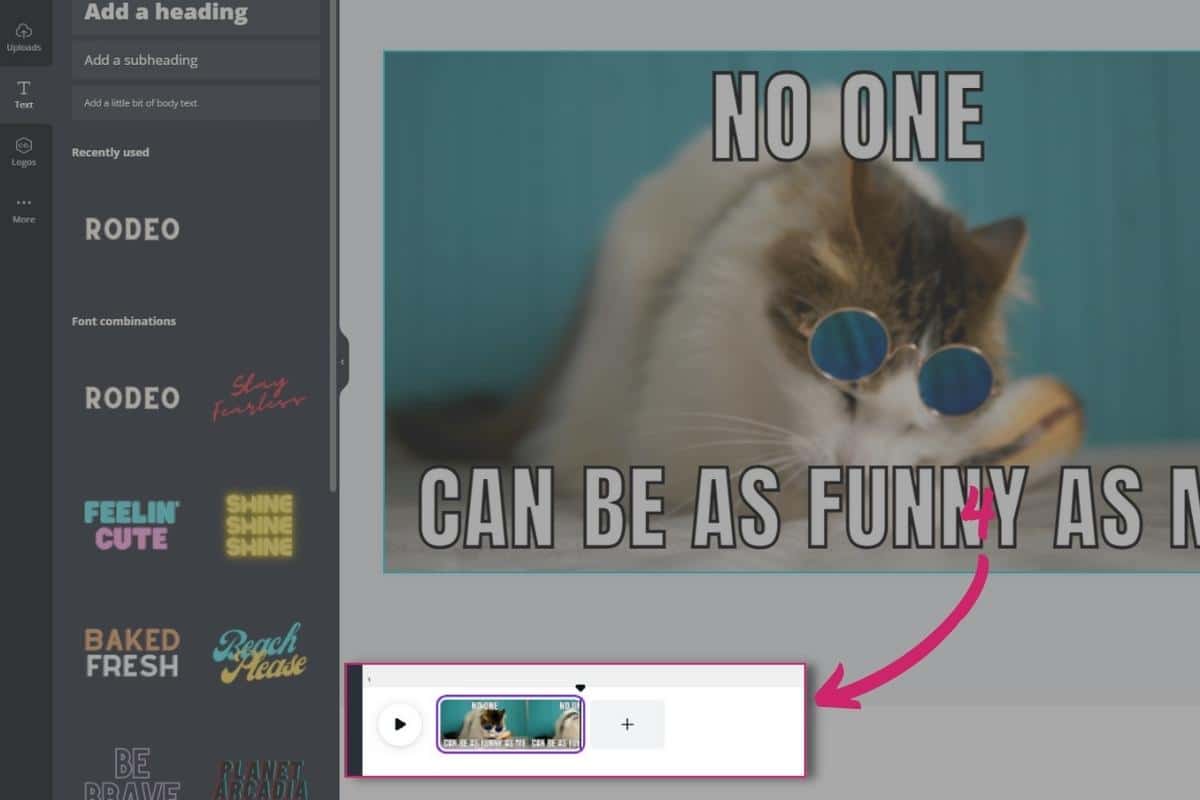The image size is (1200, 800).
Task: Open the More sidebar options
Action: pyautogui.click(x=24, y=209)
